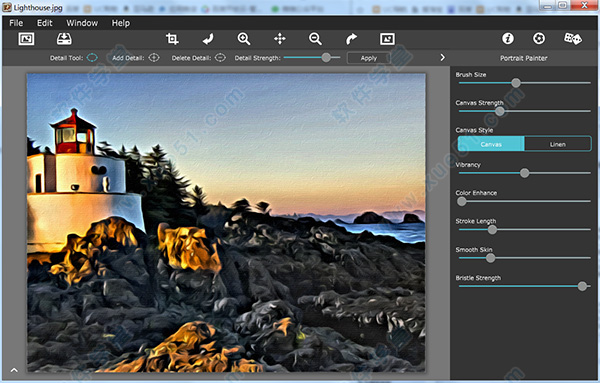Select the Detail Tool ellipse icon
This screenshot has width=600, height=383.
92,58
